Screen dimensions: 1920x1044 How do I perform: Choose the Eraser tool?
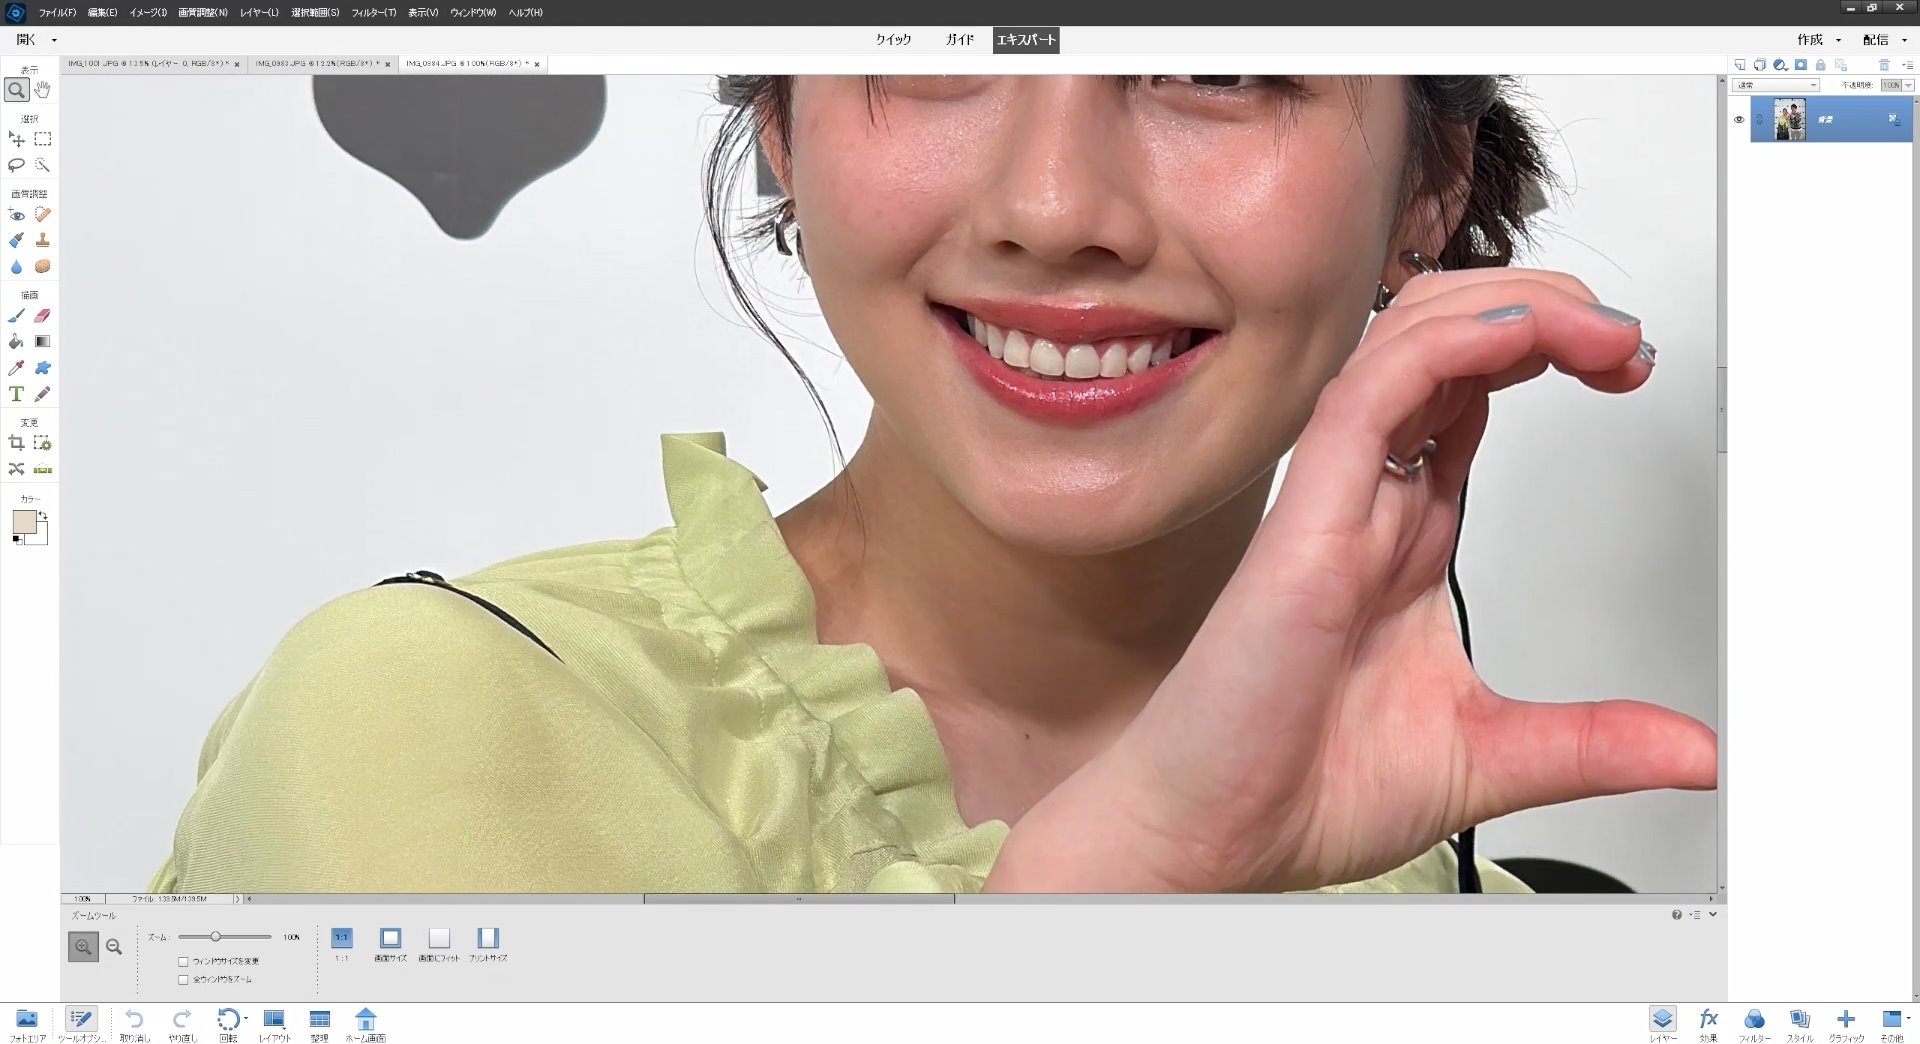click(42, 316)
